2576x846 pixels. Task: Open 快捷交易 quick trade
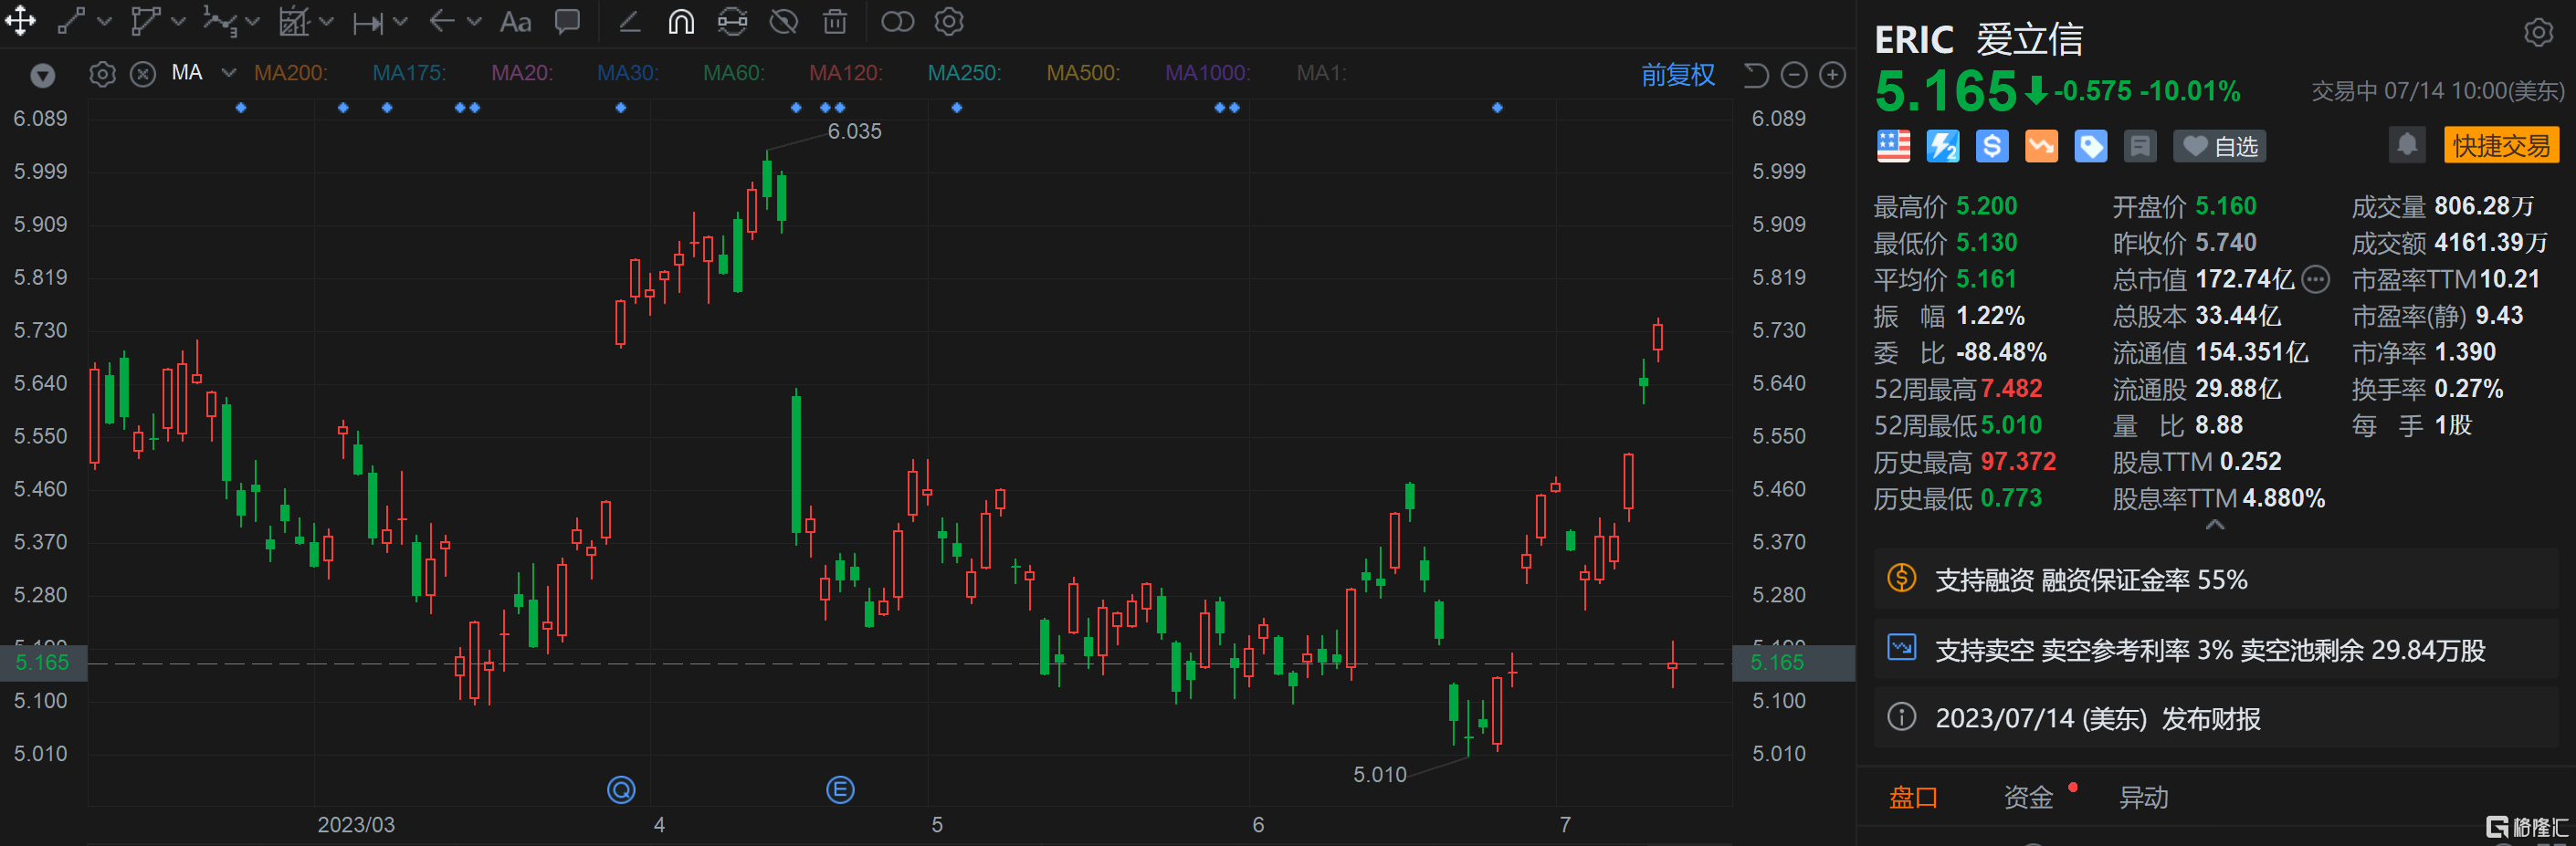point(2500,145)
